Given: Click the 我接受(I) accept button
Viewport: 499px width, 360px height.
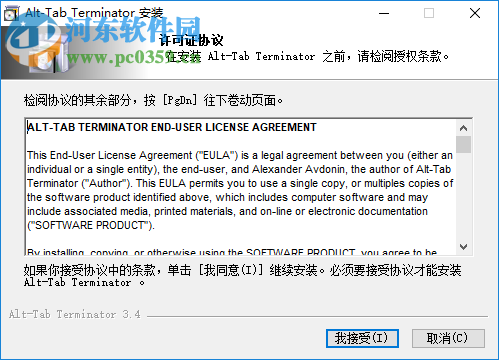Looking at the screenshot, I should (362, 338).
